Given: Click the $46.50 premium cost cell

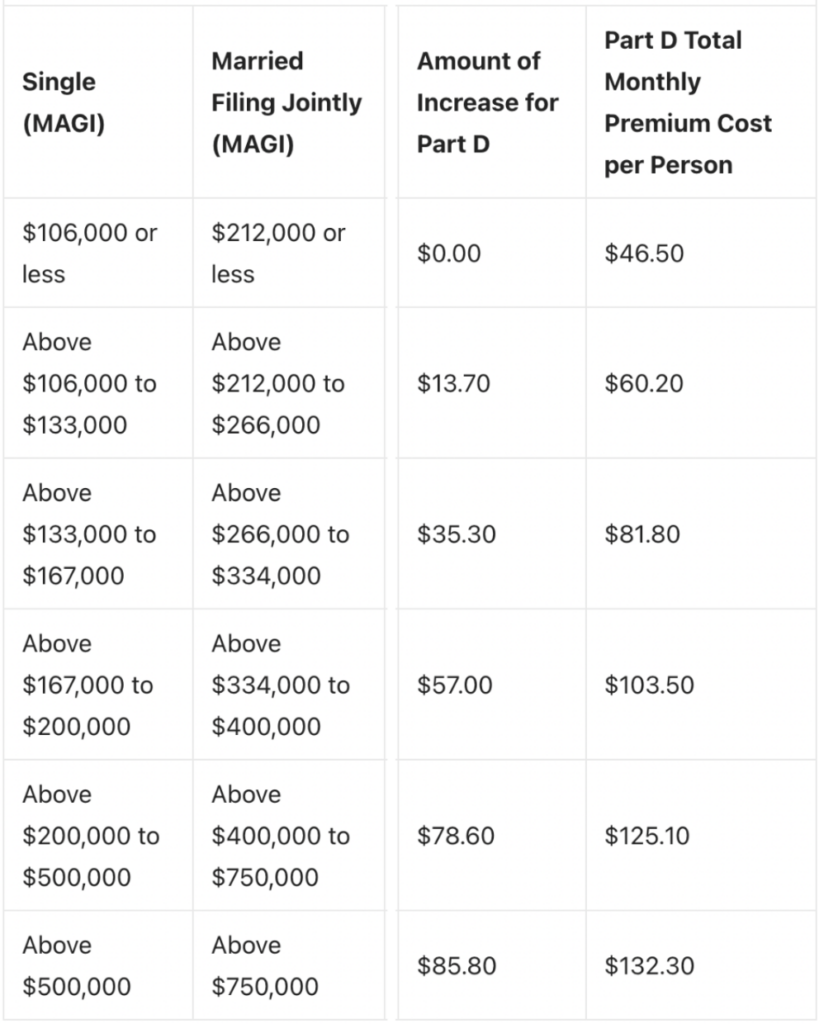Looking at the screenshot, I should [x=644, y=253].
